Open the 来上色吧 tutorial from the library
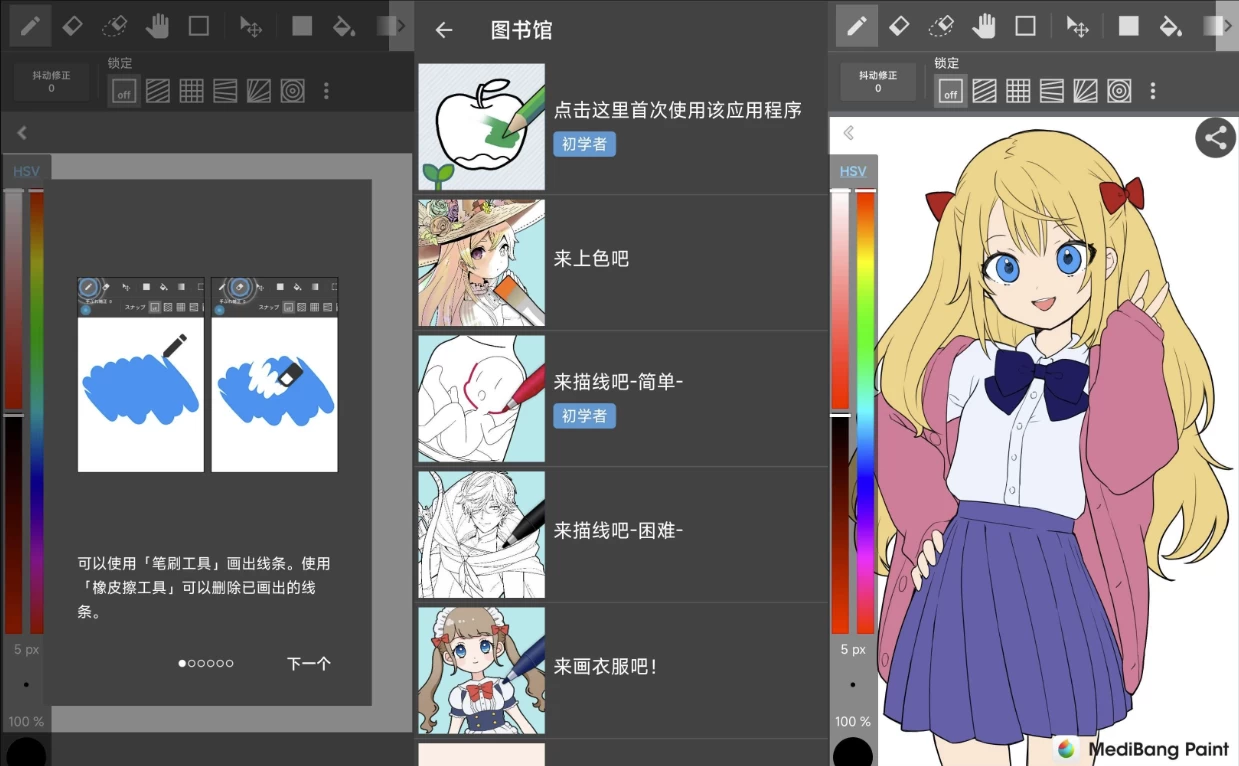Image resolution: width=1239 pixels, height=766 pixels. [x=622, y=262]
